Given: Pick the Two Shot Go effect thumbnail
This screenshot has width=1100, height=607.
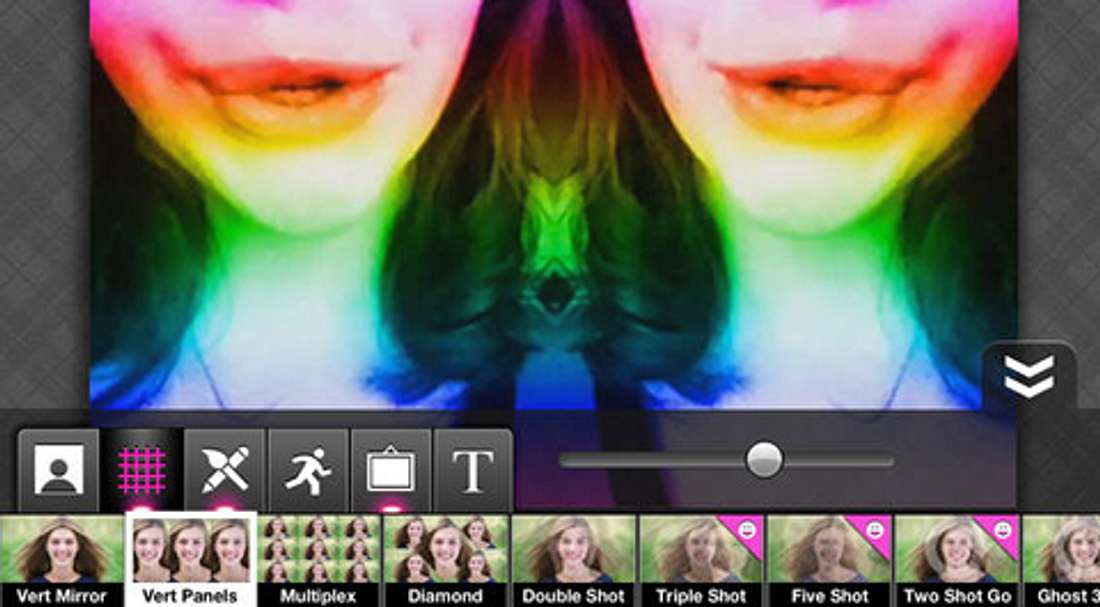Looking at the screenshot, I should pos(957,561).
